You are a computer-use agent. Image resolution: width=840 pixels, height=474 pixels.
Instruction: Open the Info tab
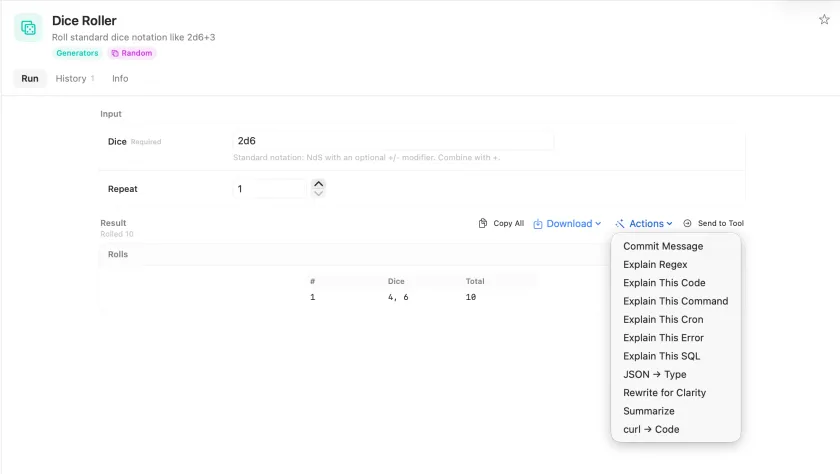click(x=120, y=79)
